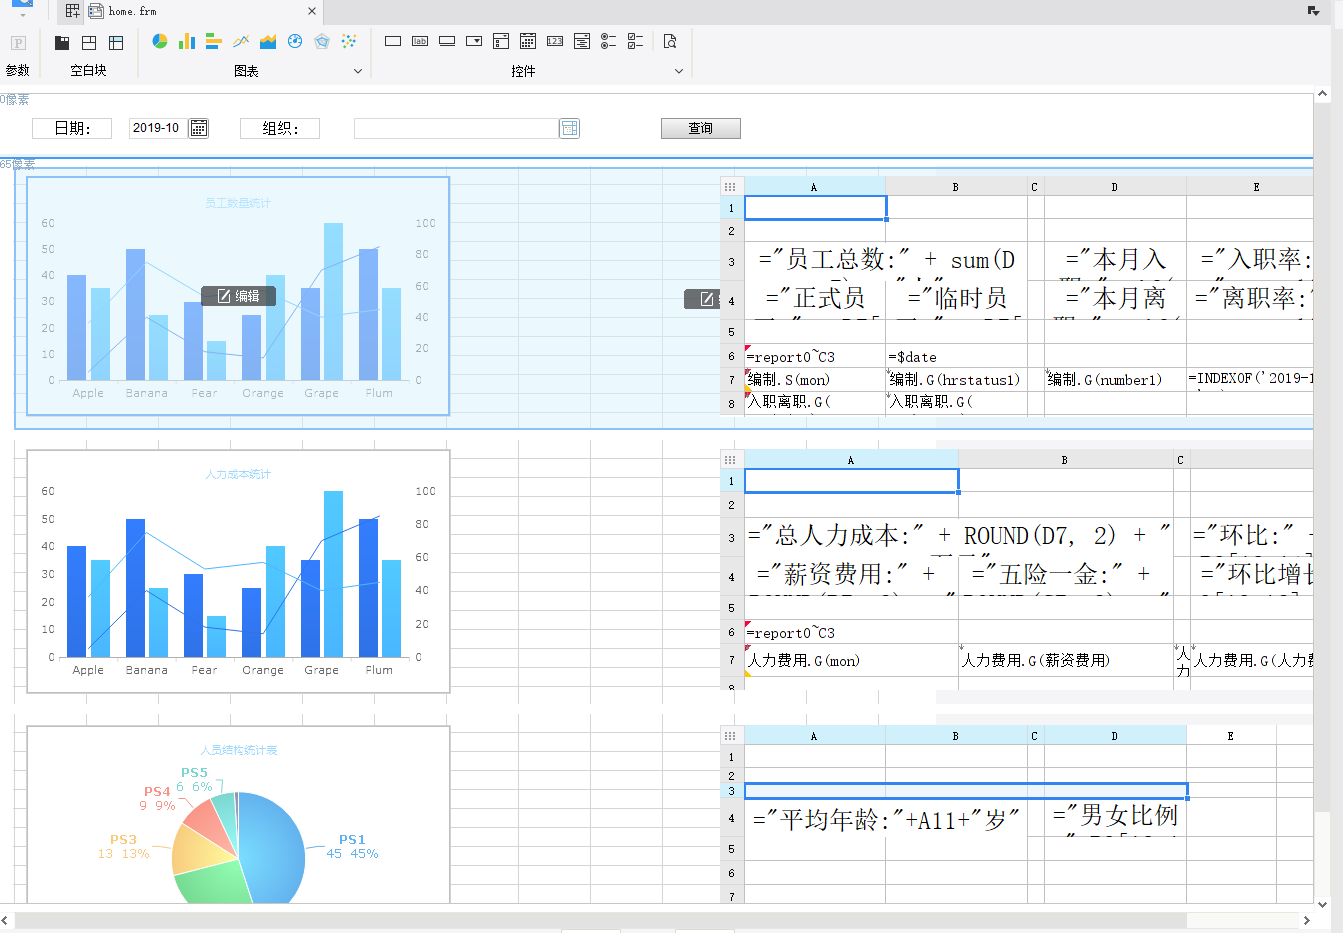1343x933 pixels.
Task: Insert an area chart from toolbar
Action: point(268,41)
